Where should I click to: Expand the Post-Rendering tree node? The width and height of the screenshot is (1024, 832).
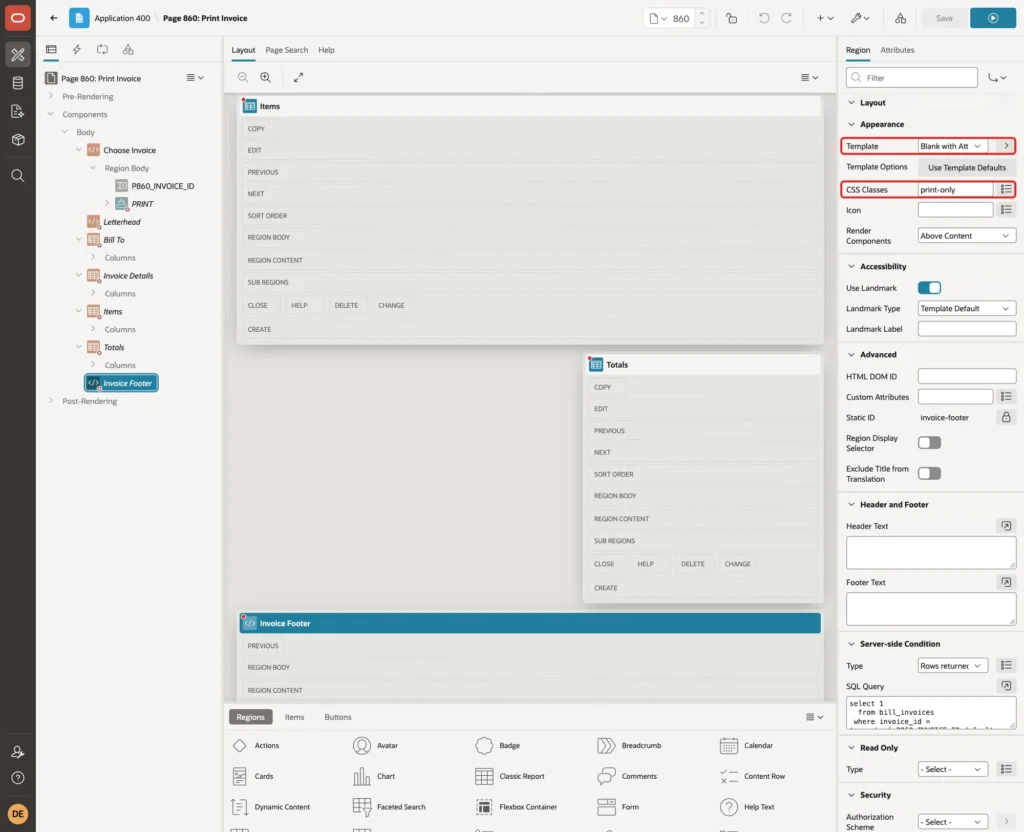point(51,400)
